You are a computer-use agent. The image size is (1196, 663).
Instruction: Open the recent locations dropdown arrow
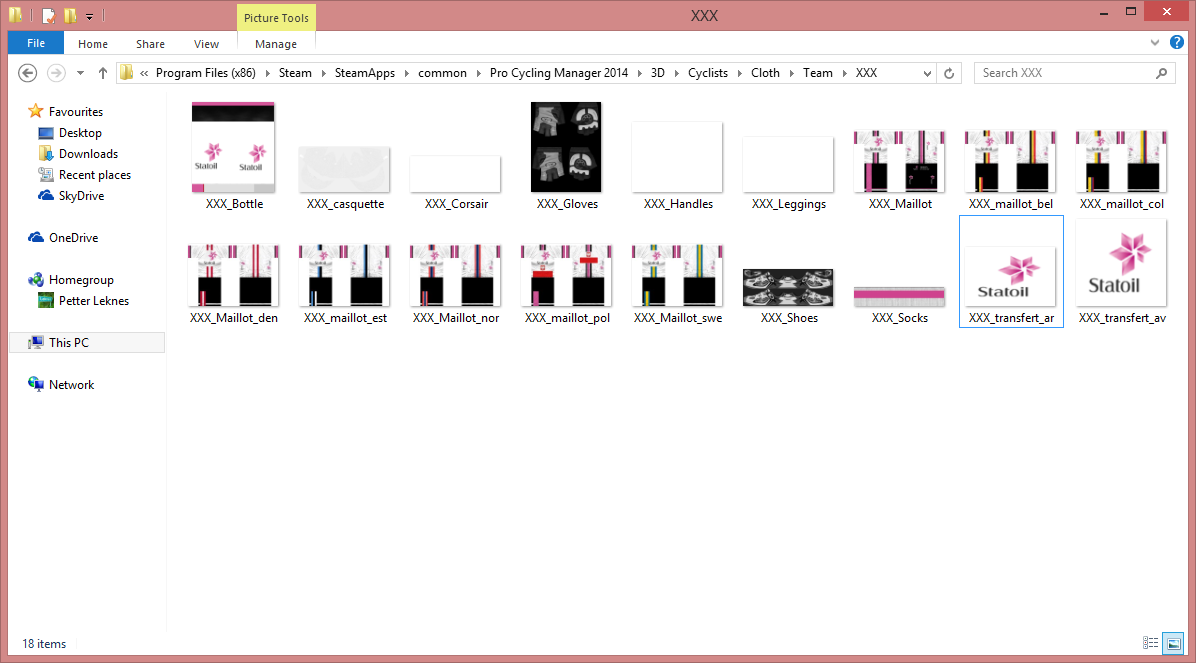tap(79, 73)
